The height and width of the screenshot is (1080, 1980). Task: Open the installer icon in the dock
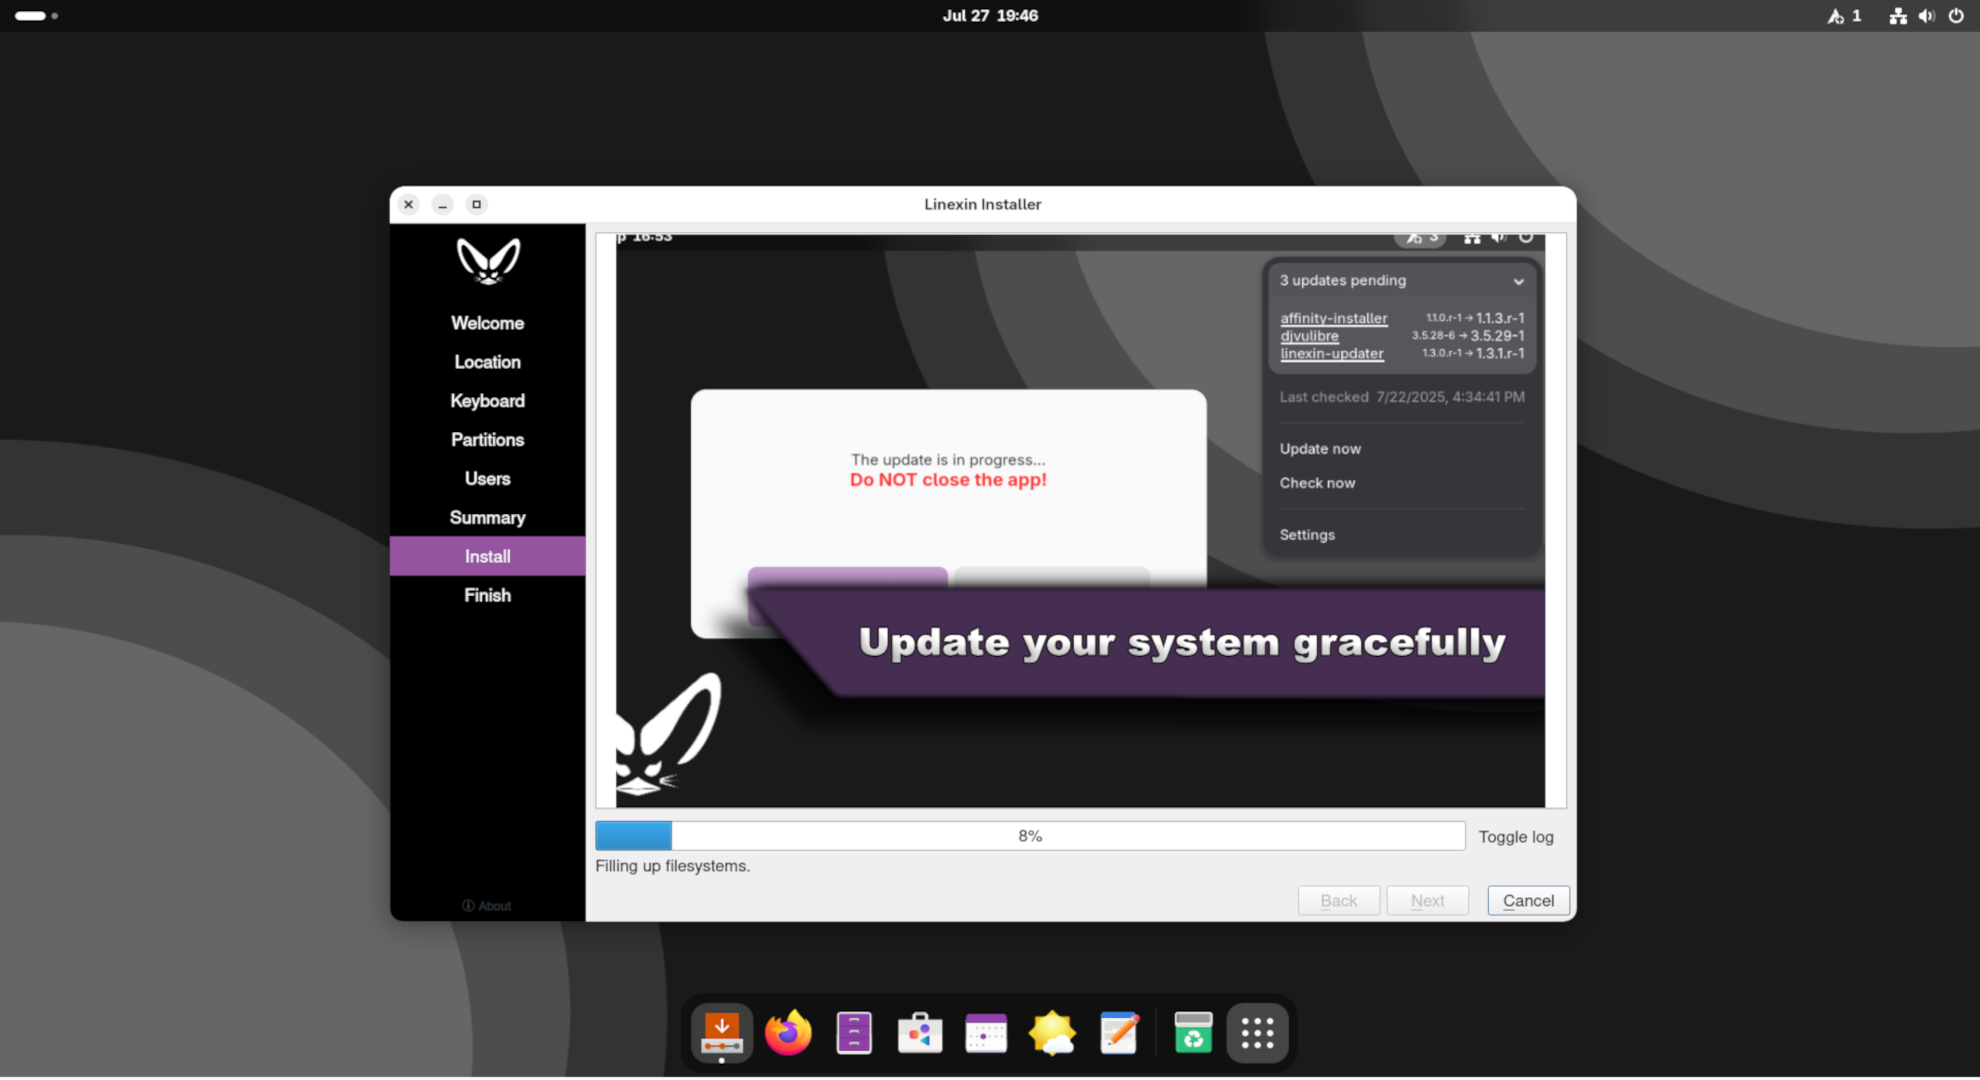[x=722, y=1033]
